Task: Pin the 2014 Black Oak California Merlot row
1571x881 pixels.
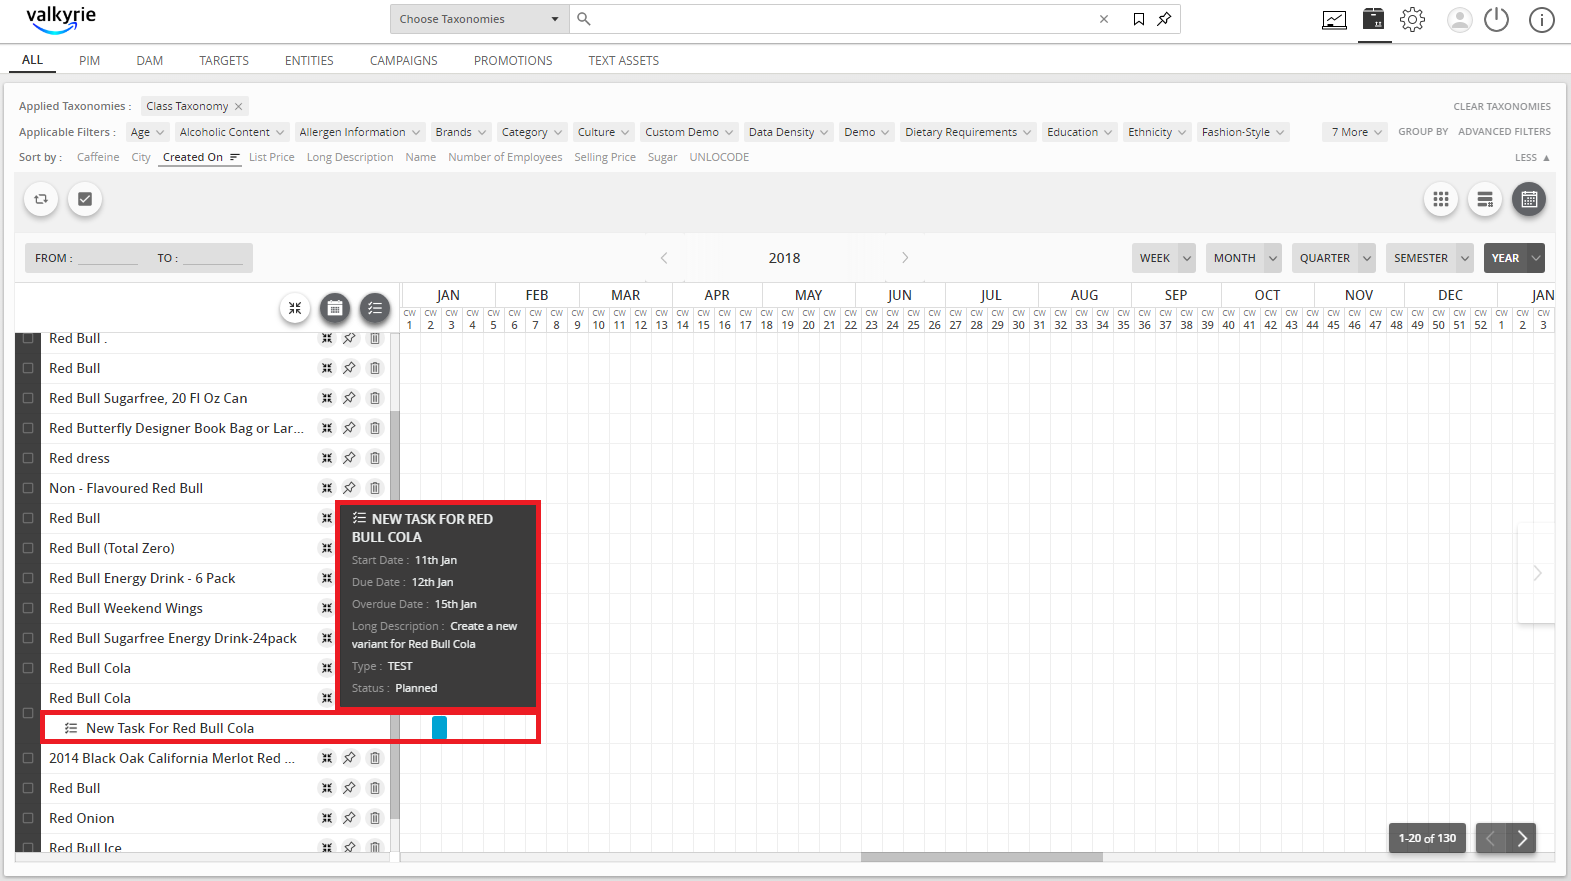Action: (x=349, y=758)
